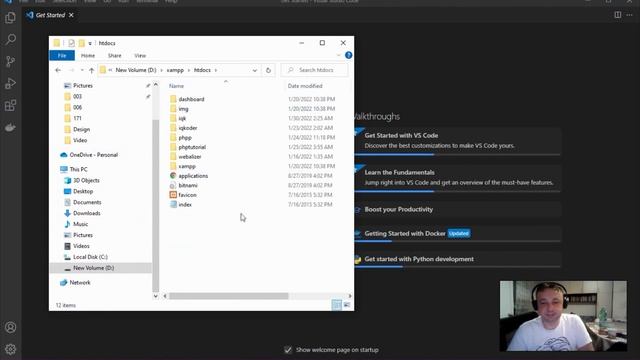Screen dimensions: 640x360
Task: Close the Get Started tab
Action: pyautogui.click(x=71, y=15)
